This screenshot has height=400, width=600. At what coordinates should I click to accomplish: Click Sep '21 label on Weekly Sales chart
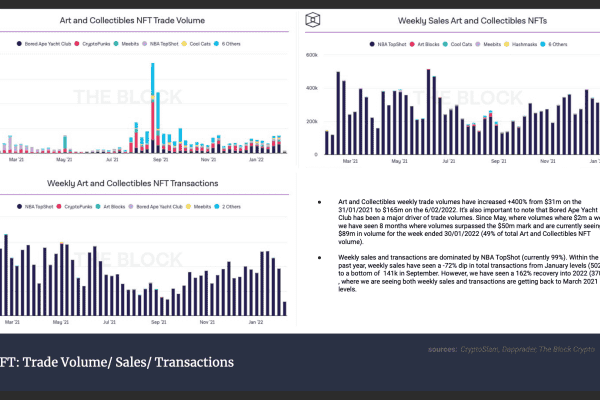pyautogui.click(x=498, y=161)
